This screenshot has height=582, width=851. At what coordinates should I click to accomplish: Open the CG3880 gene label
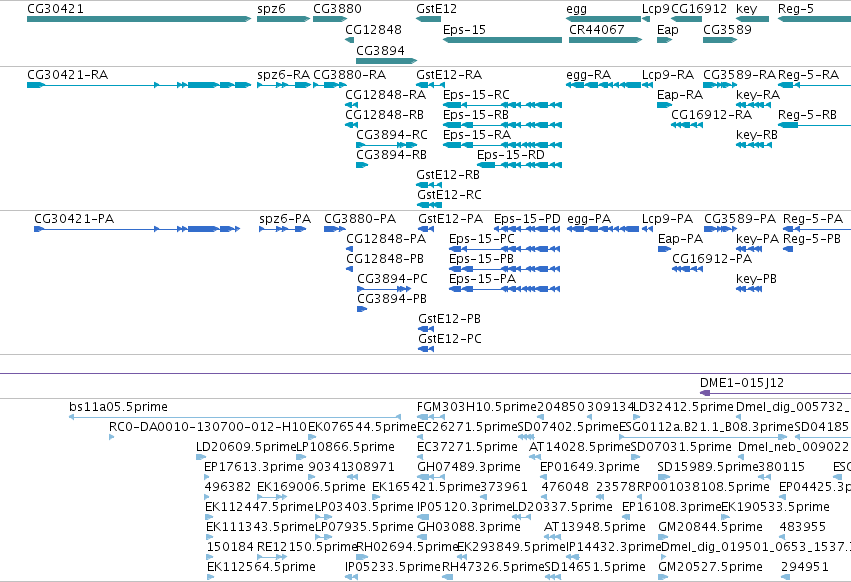(x=337, y=9)
